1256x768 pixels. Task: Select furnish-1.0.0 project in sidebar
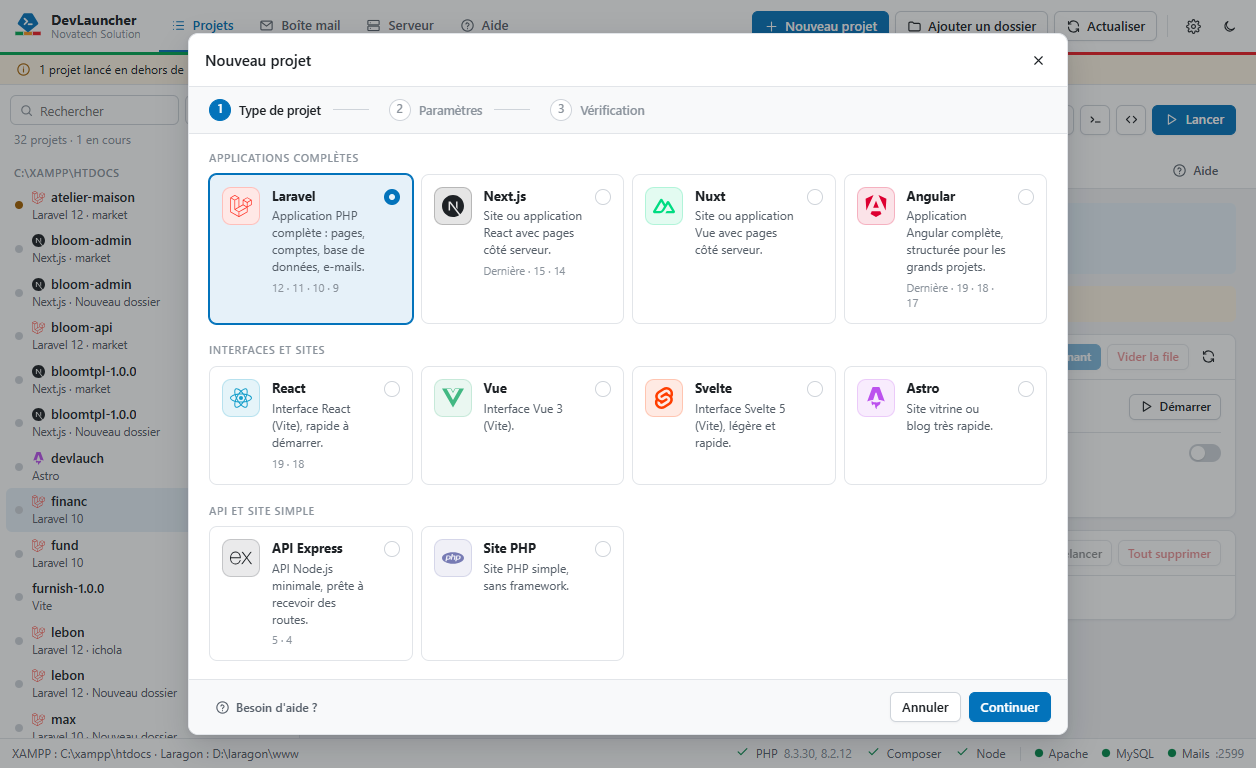point(97,597)
